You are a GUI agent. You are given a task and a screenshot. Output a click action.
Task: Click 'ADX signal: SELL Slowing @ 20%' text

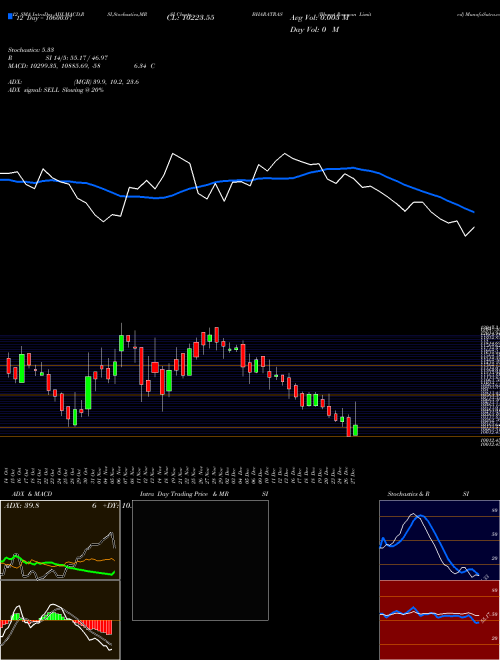point(56,90)
